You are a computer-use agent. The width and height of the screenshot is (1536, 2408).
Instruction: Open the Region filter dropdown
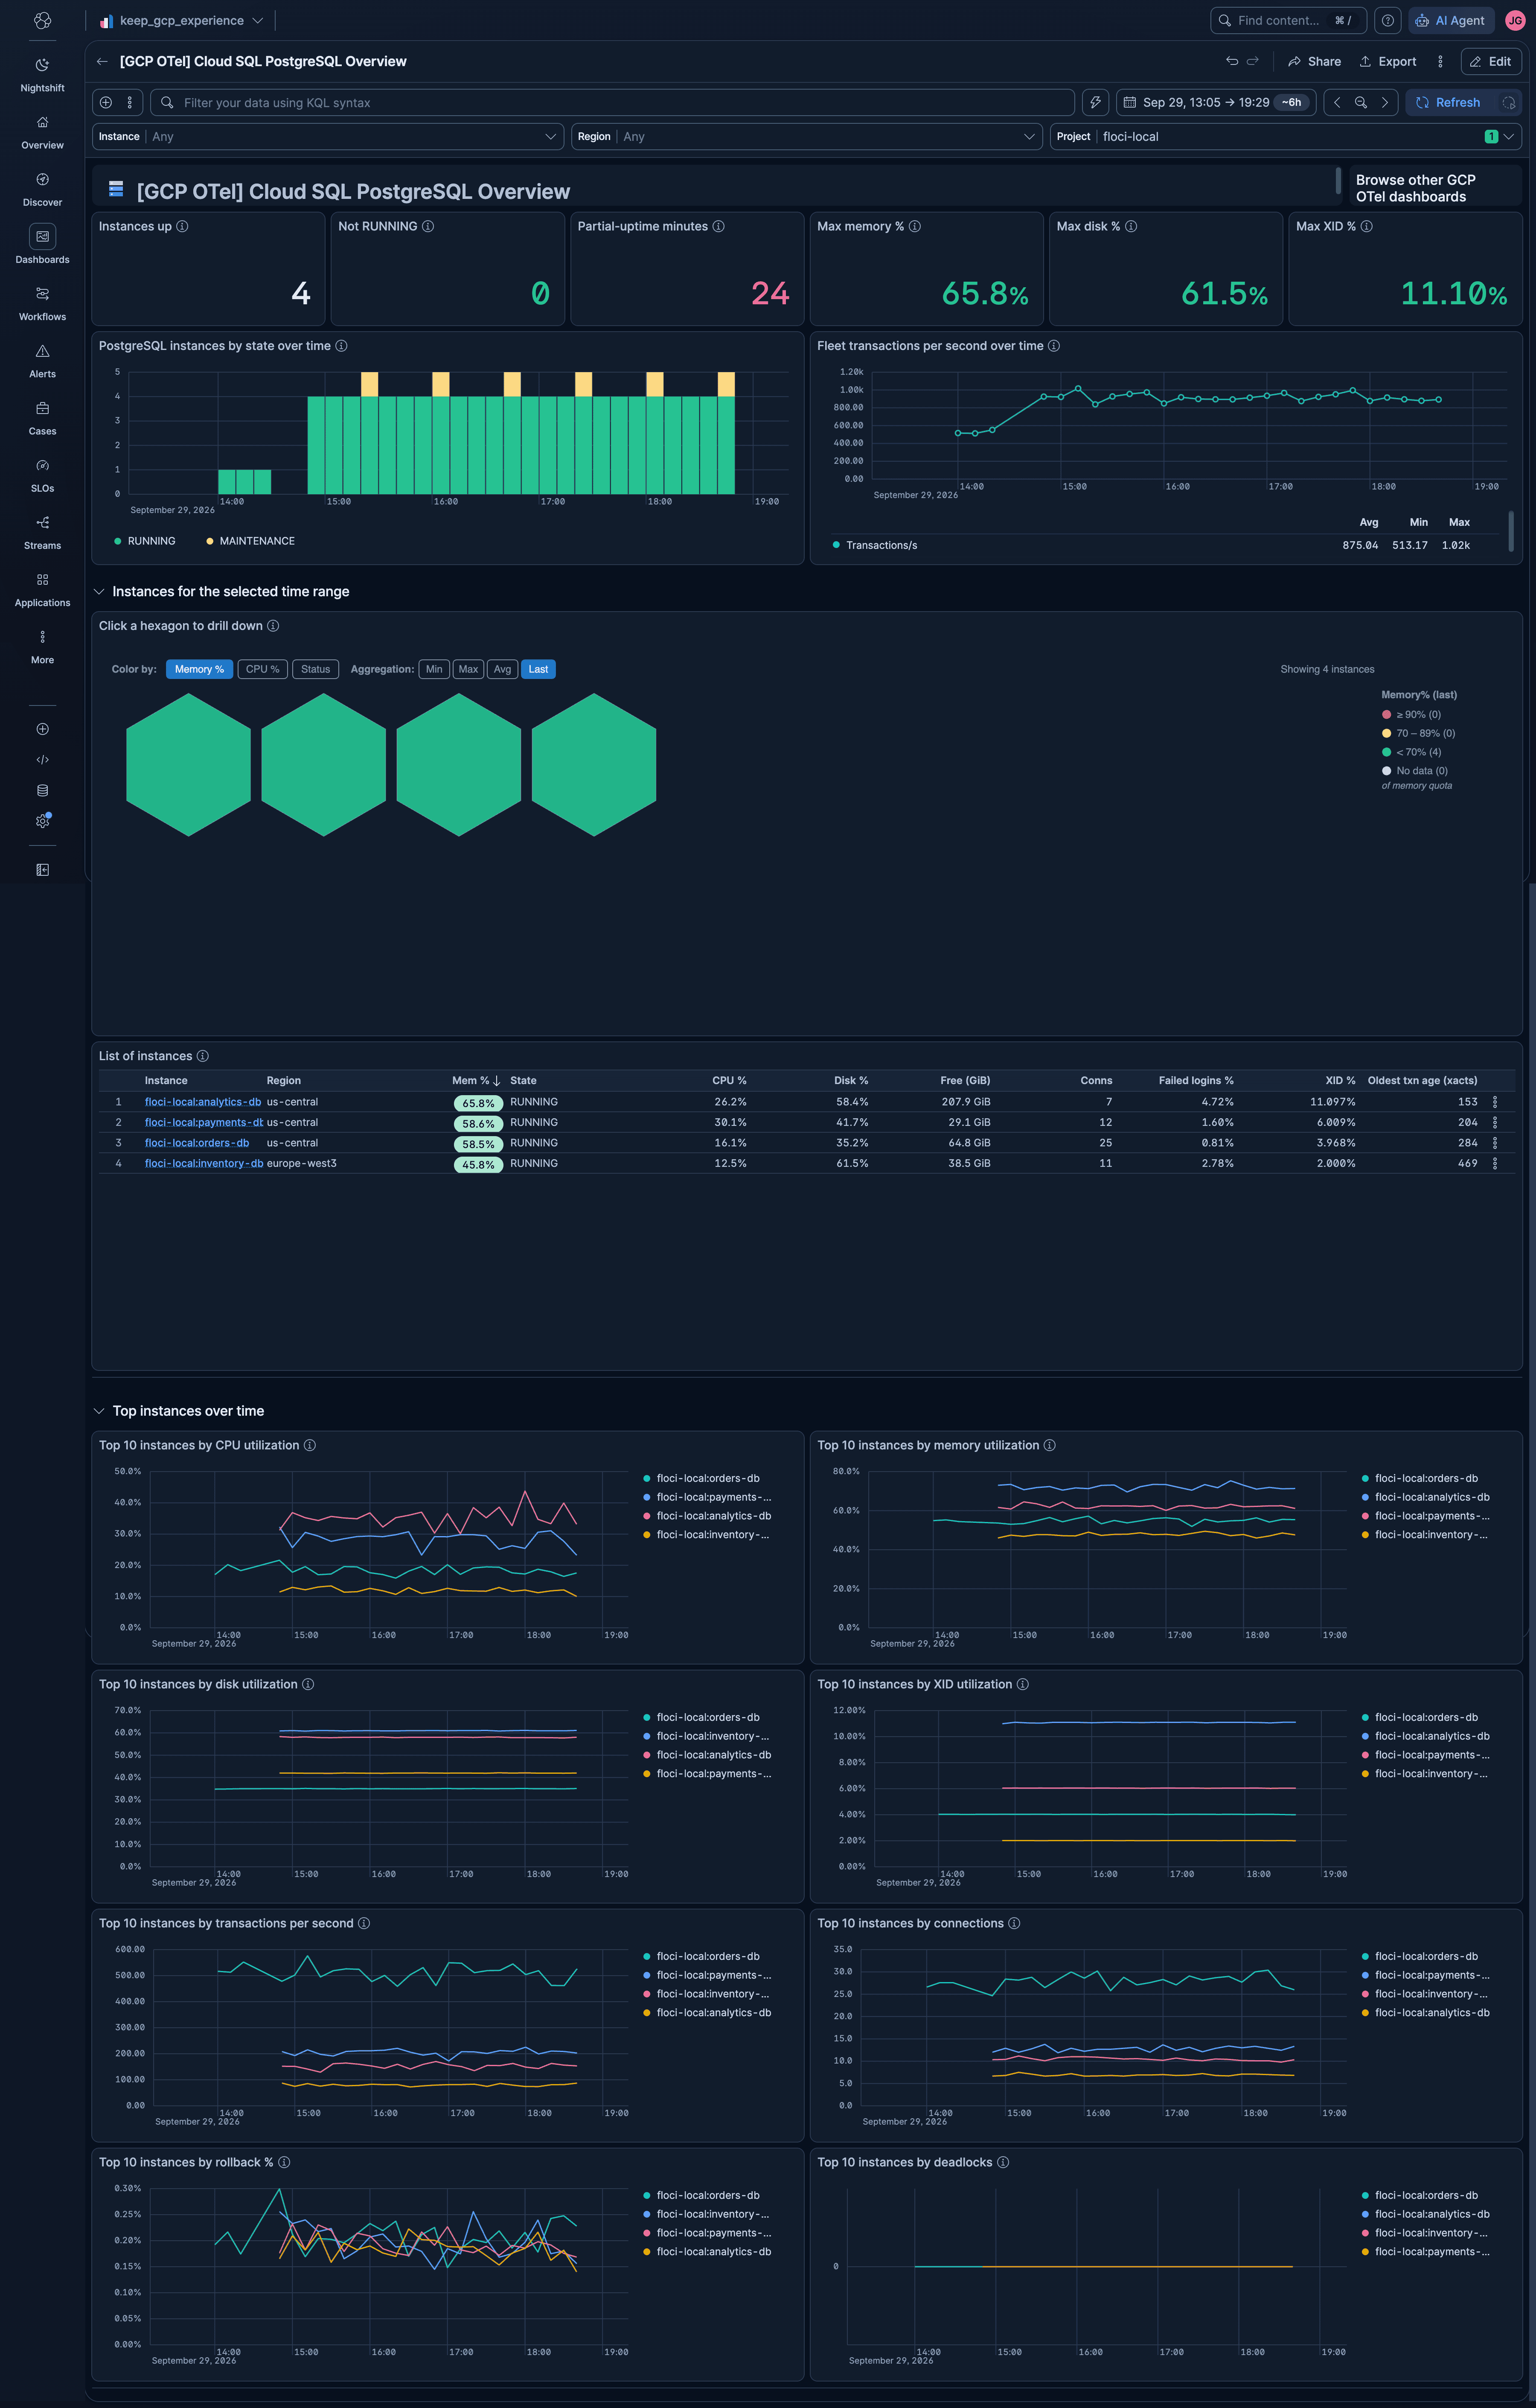807,136
